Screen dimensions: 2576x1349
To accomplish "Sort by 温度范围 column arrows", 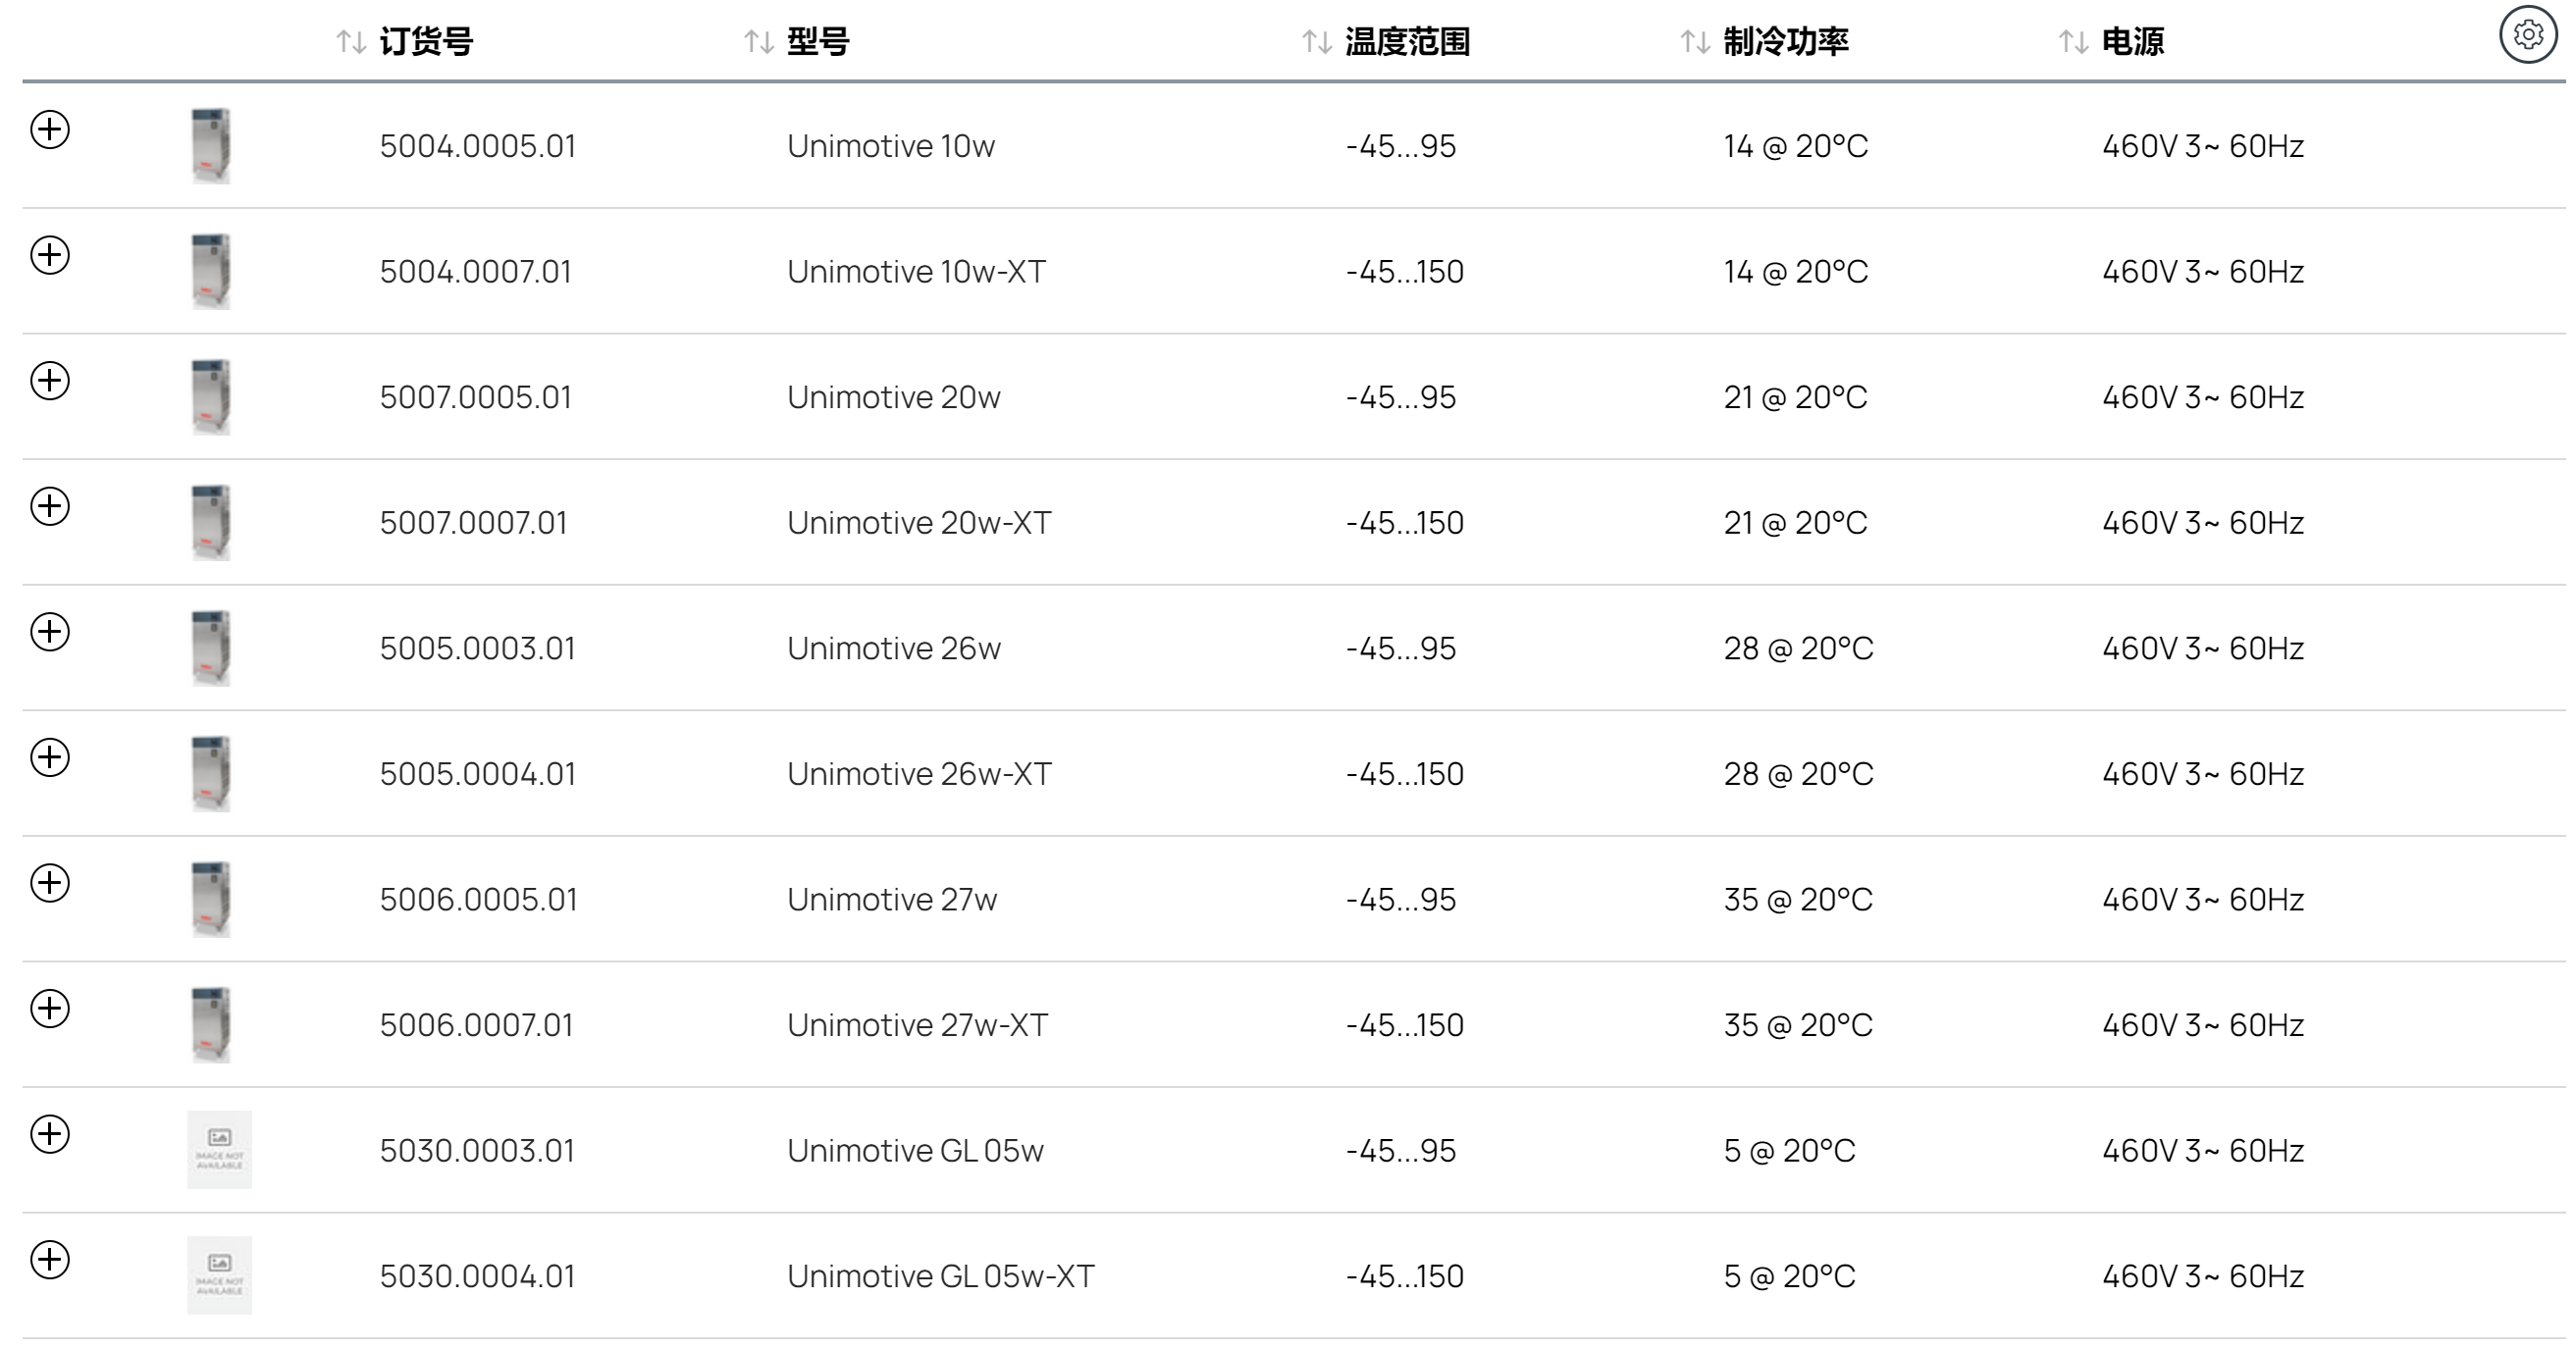I will coord(1317,42).
